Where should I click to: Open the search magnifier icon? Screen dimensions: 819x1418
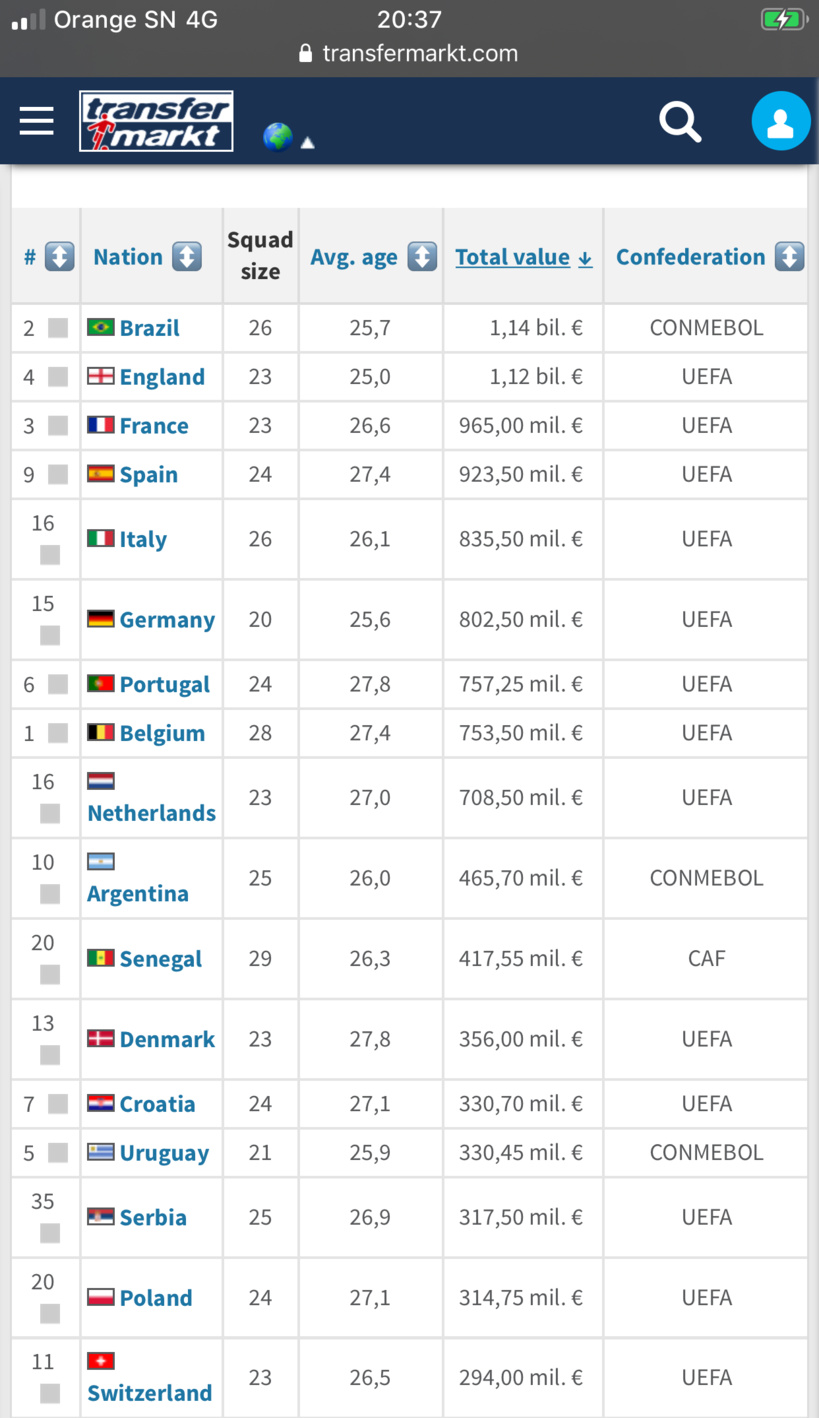point(681,121)
